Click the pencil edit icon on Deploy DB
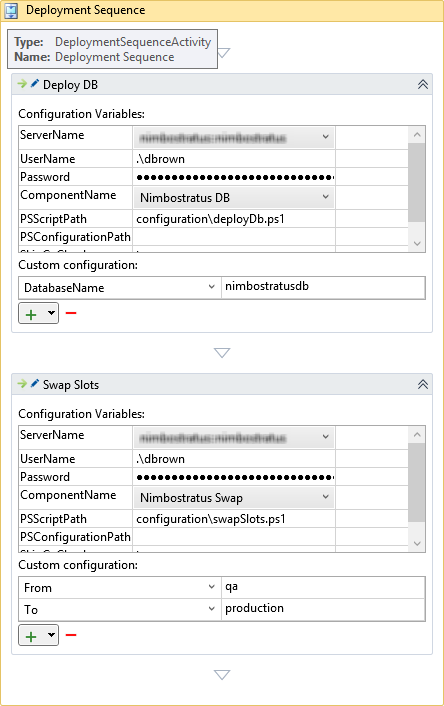444x706 pixels. click(x=34, y=84)
